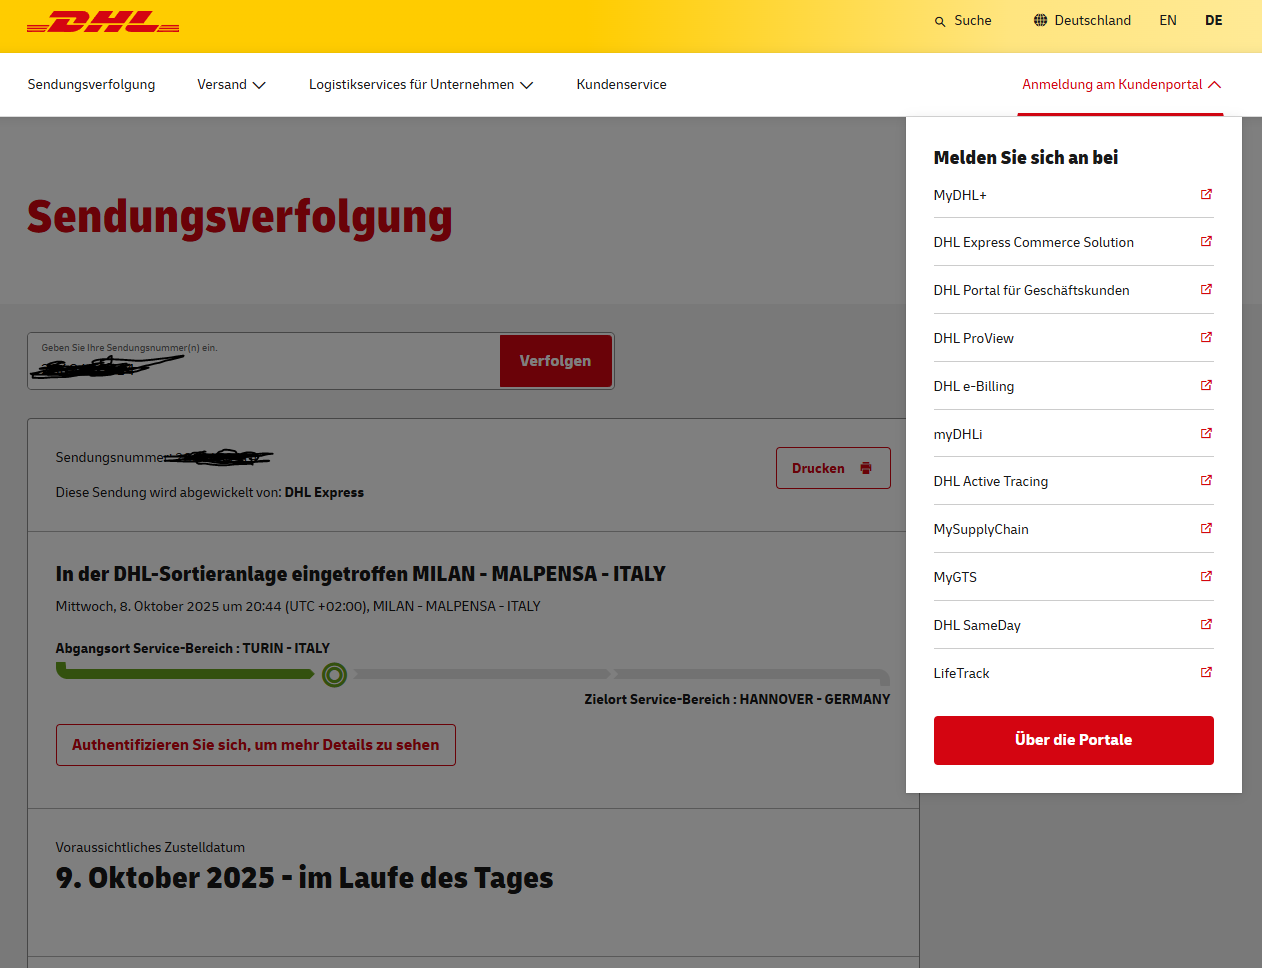Click the Über die Portale button
The image size is (1262, 968).
point(1073,740)
